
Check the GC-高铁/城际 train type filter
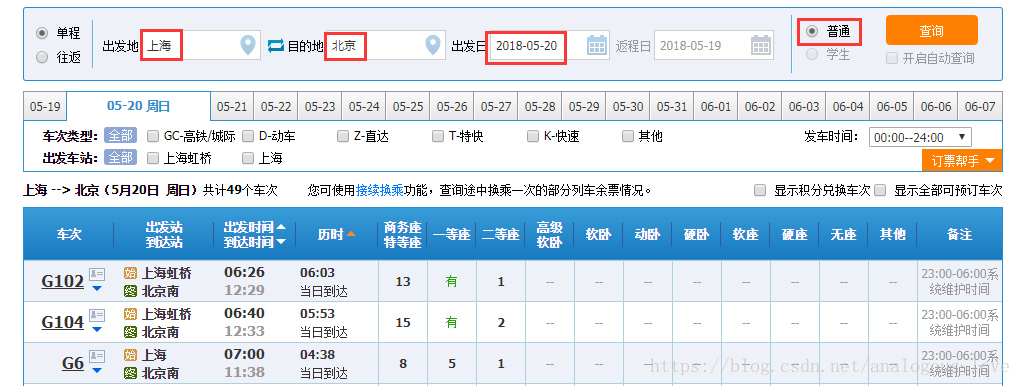[x=153, y=136]
